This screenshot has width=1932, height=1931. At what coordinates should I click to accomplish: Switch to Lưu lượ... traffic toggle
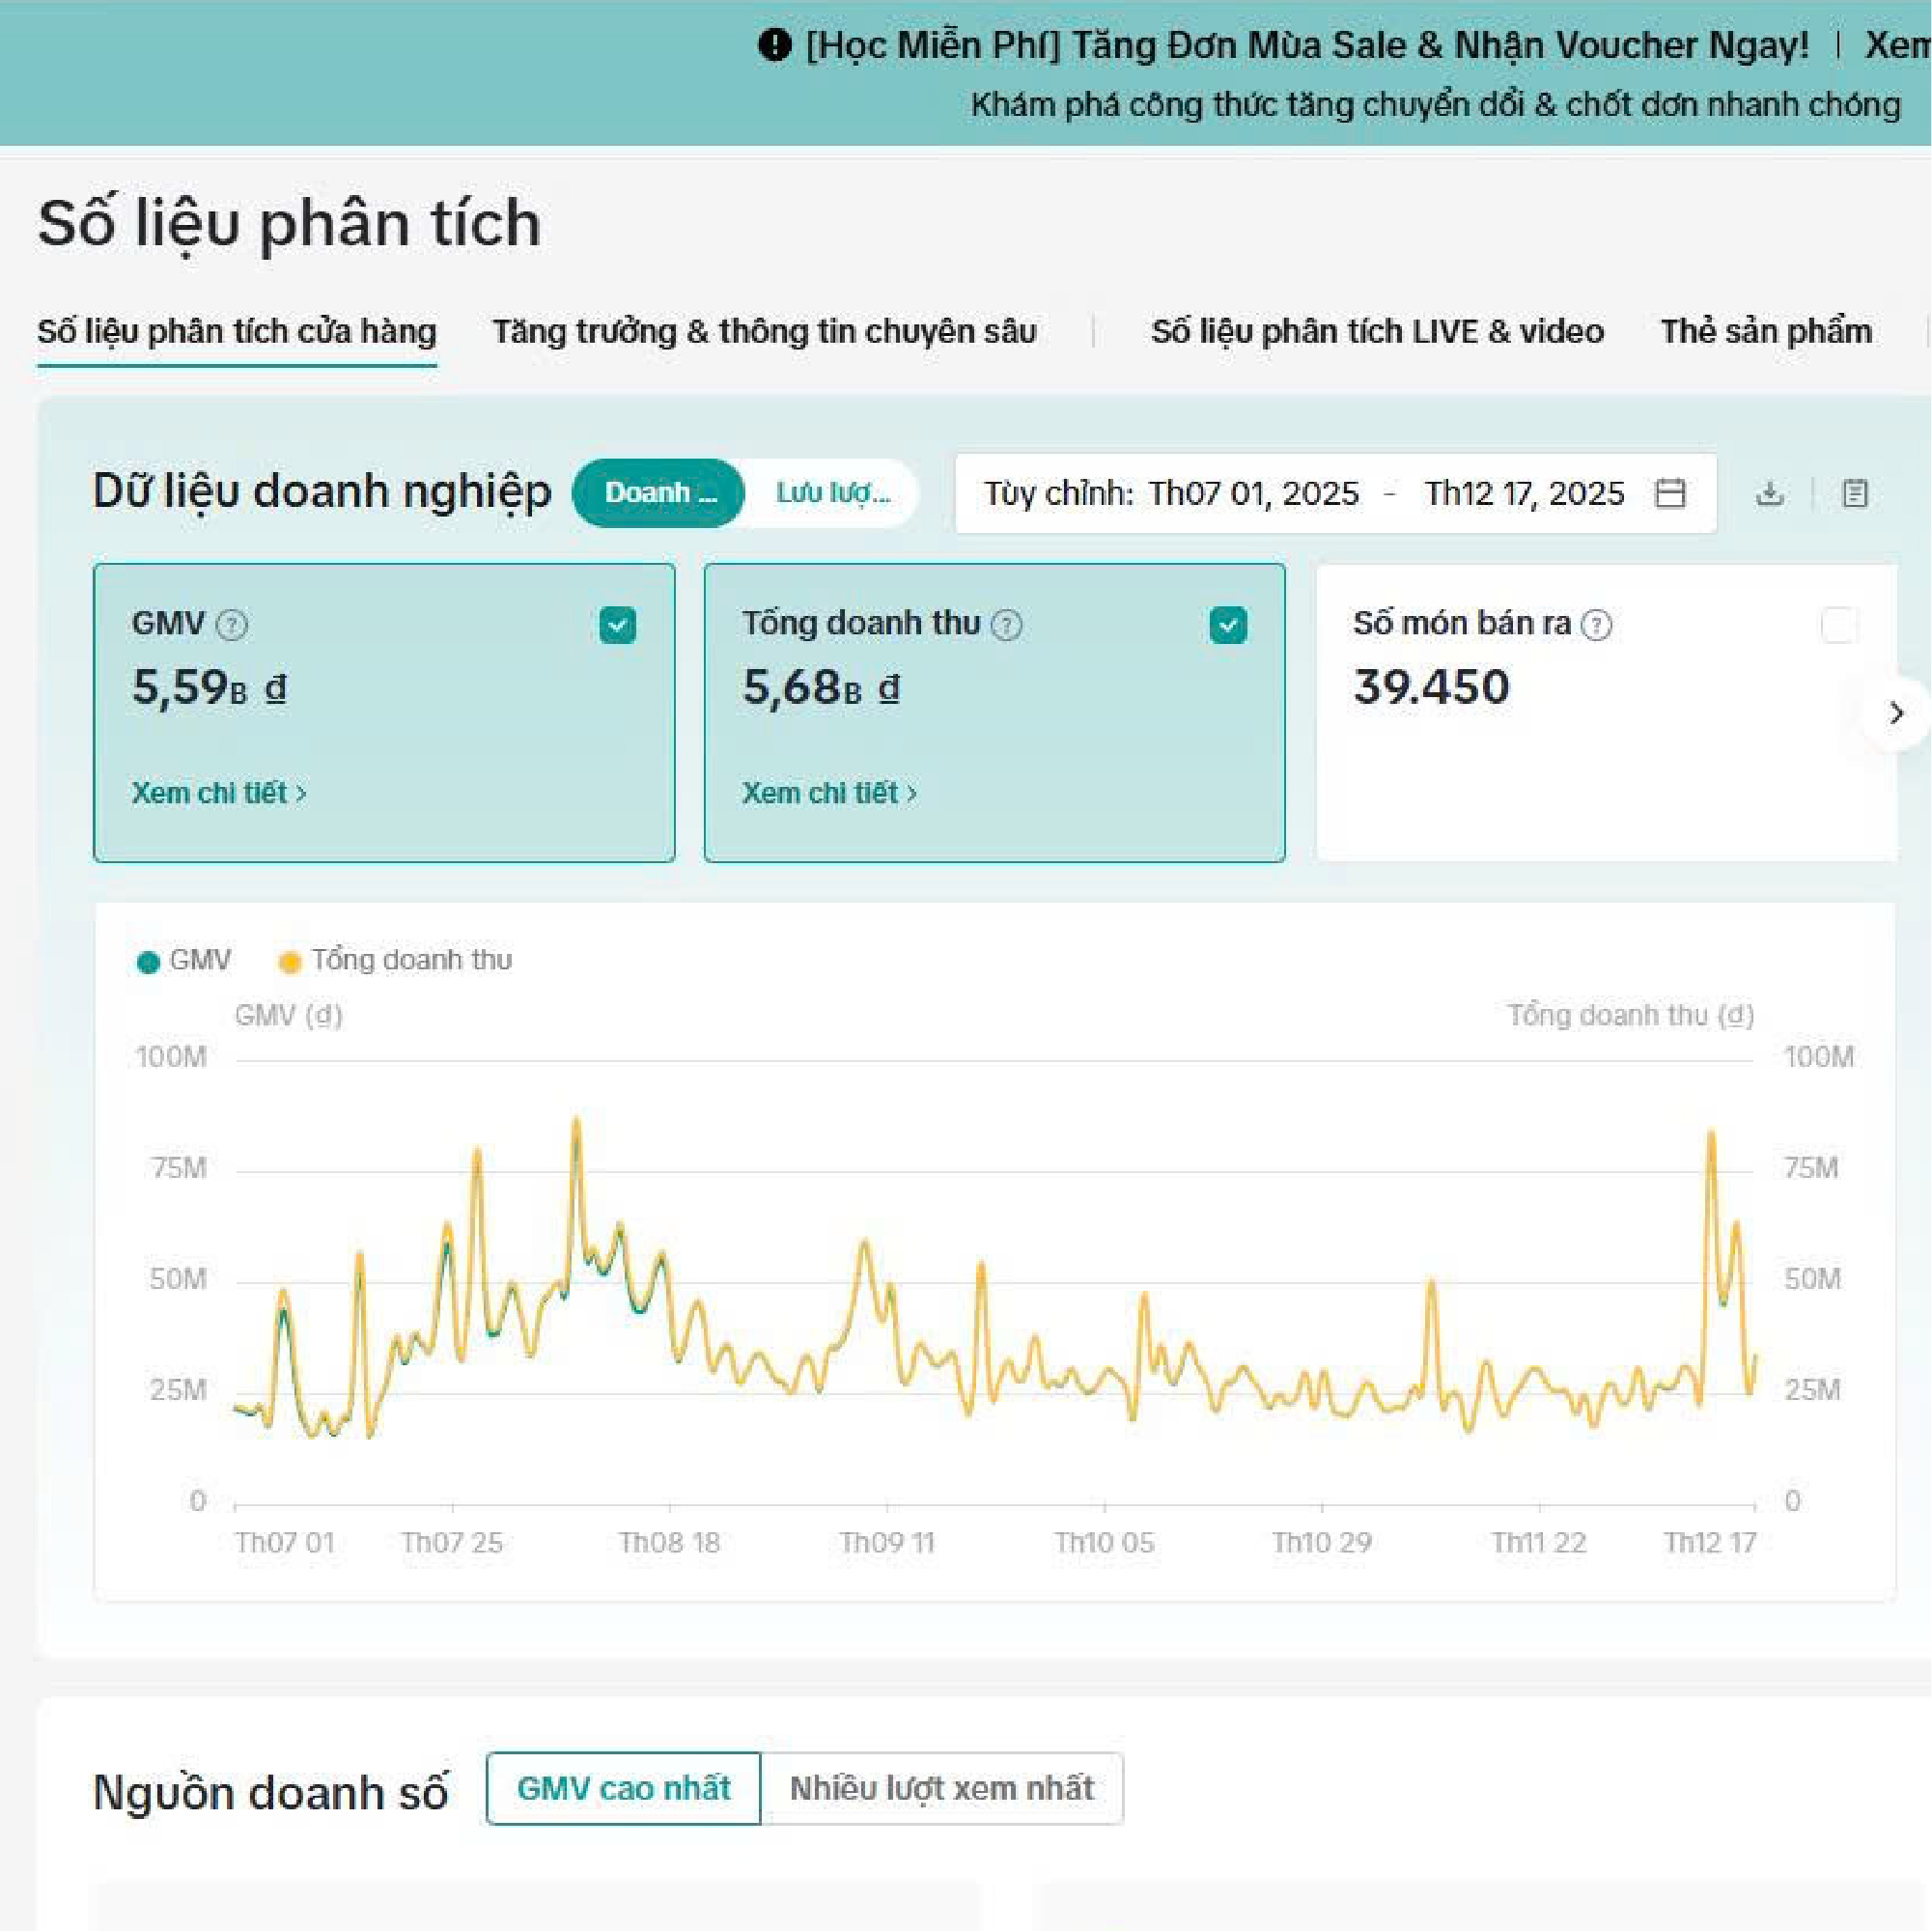(x=832, y=493)
